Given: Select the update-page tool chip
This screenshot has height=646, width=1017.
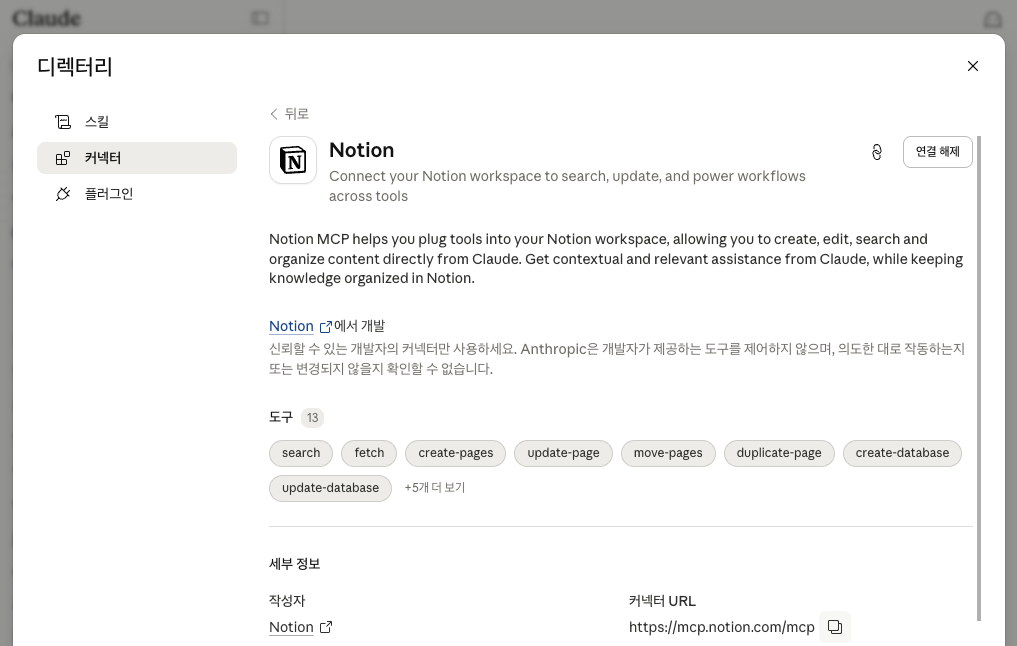Looking at the screenshot, I should coord(563,453).
